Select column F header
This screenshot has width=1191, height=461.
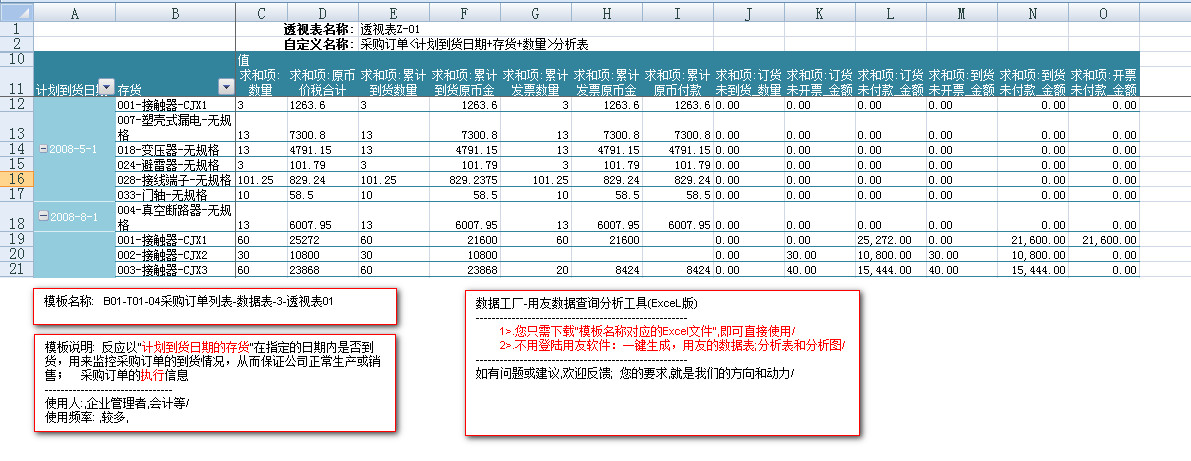coord(465,13)
